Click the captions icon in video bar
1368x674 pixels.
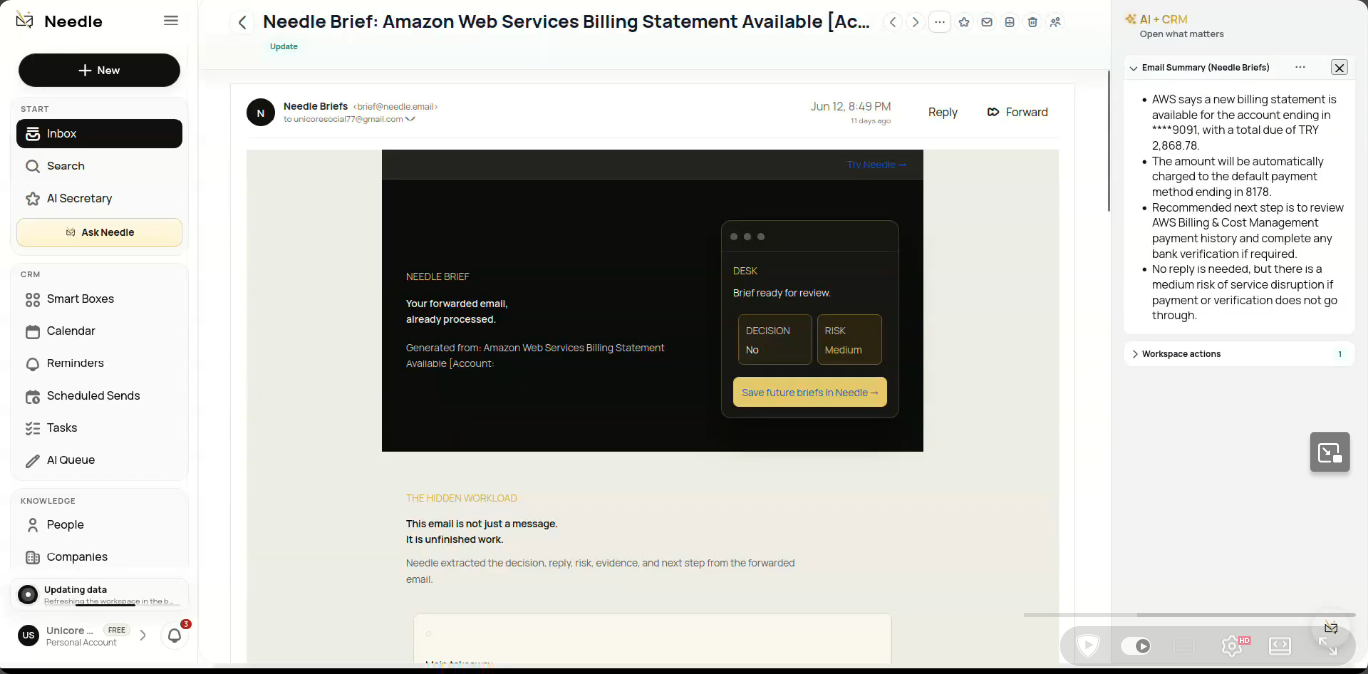[x=1185, y=646]
